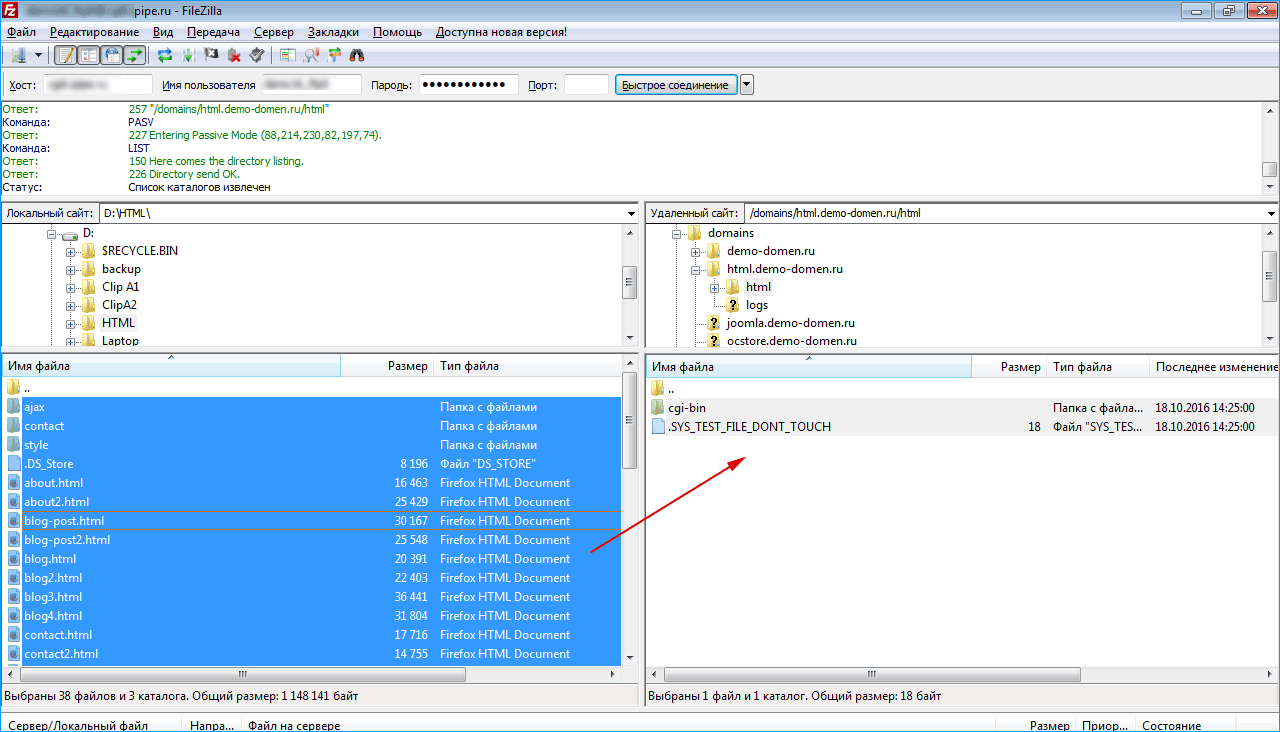The width and height of the screenshot is (1280, 732).
Task: Toggle the local directory tree display
Action: (x=89, y=55)
